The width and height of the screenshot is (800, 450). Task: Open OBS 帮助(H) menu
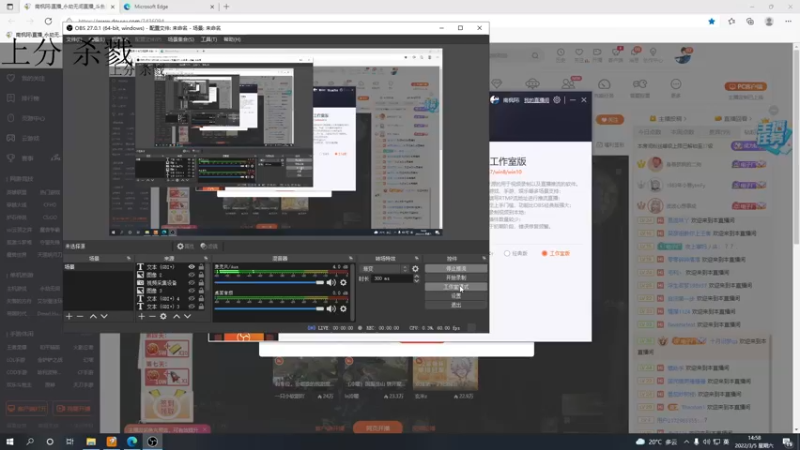(x=232, y=39)
